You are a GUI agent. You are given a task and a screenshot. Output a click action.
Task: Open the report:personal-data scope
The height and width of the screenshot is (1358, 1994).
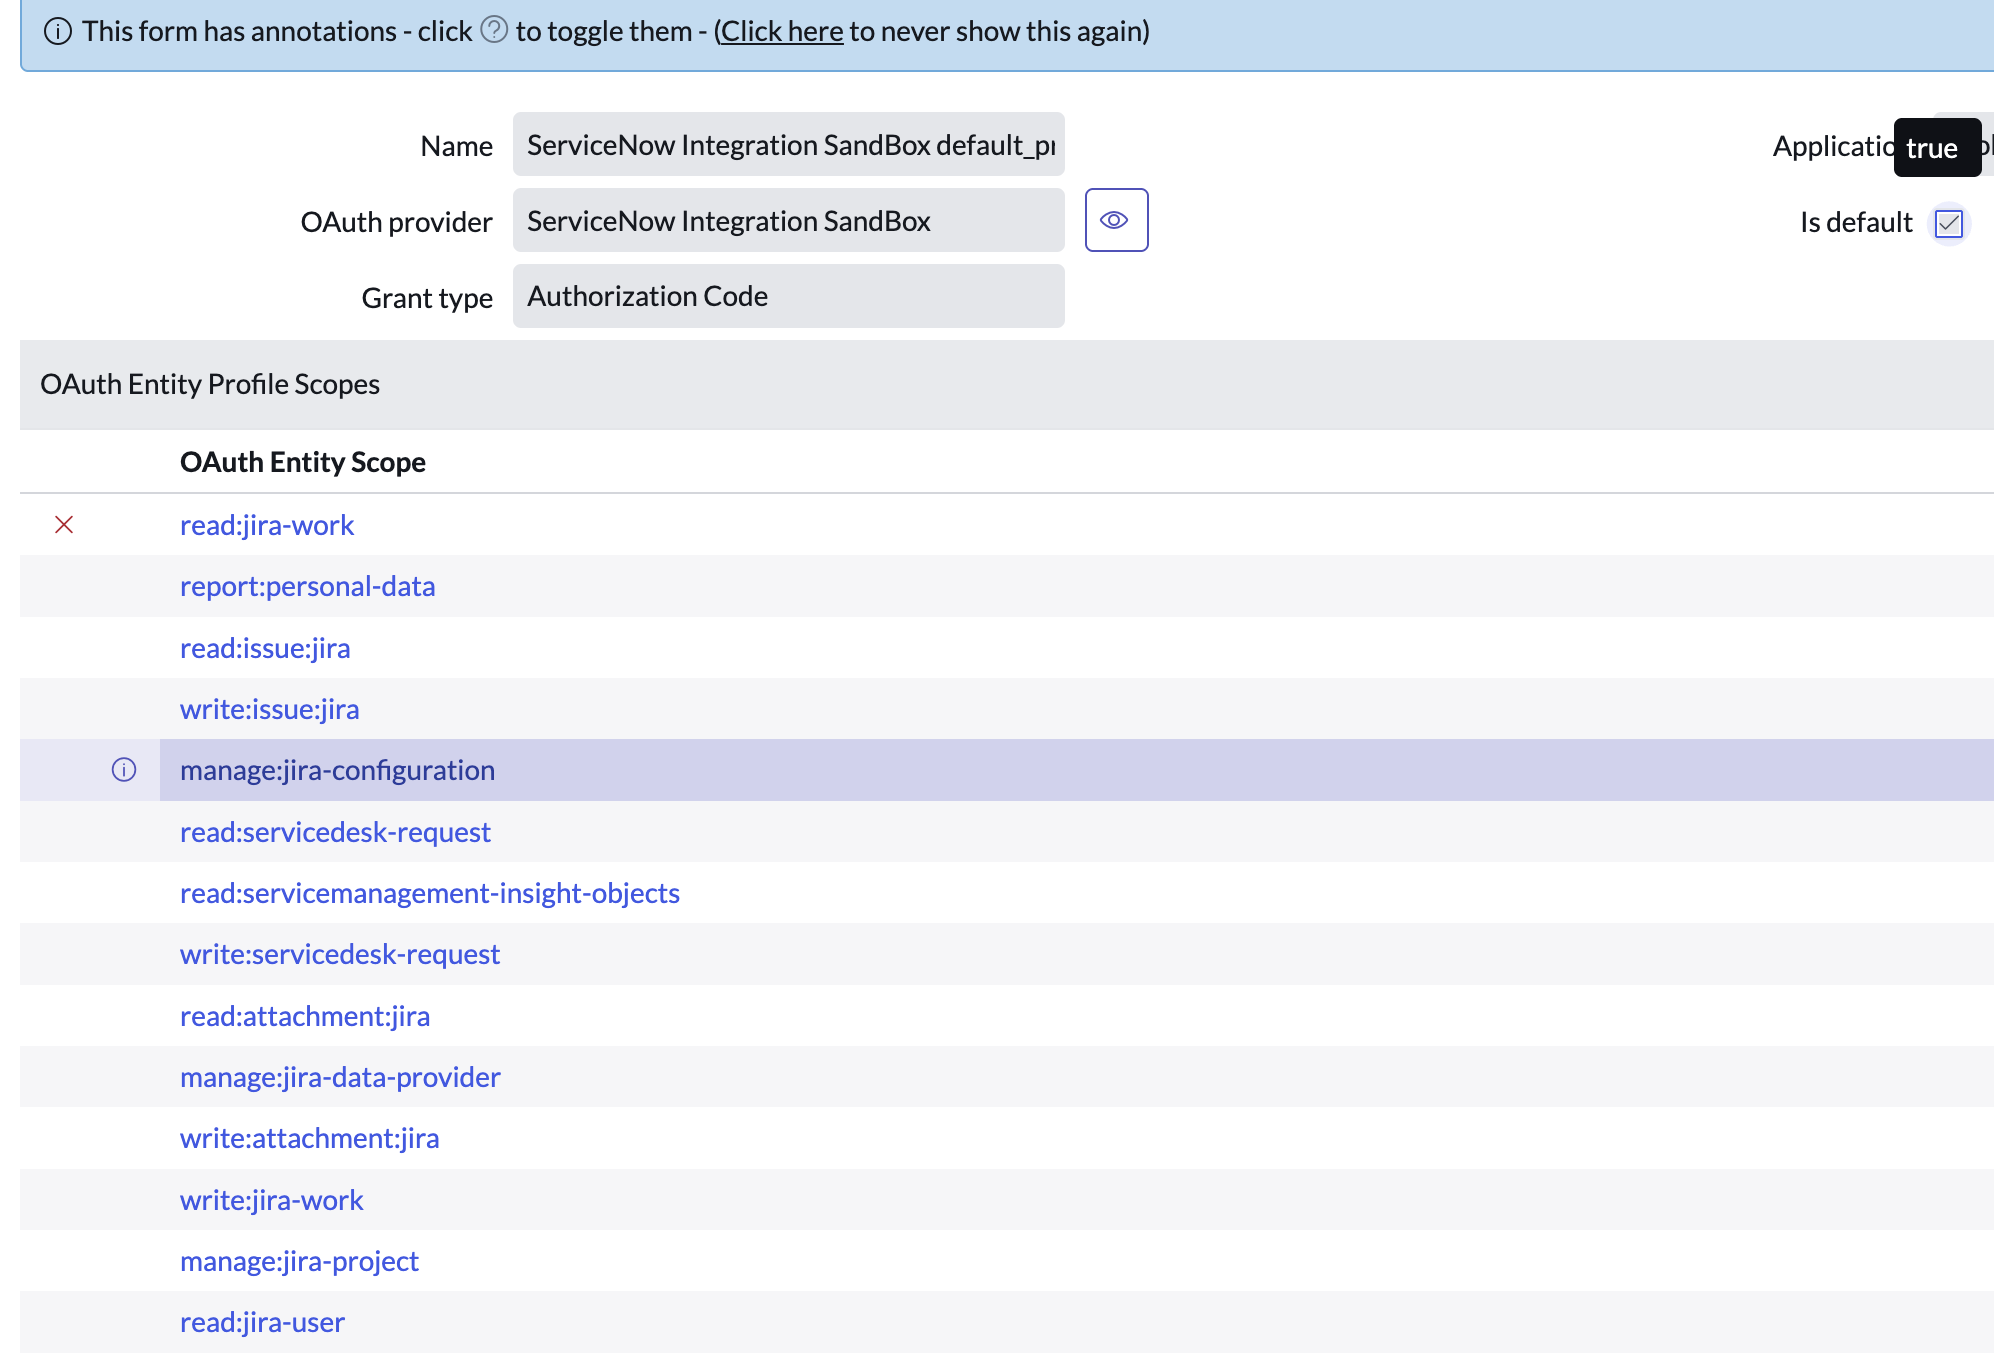307,587
